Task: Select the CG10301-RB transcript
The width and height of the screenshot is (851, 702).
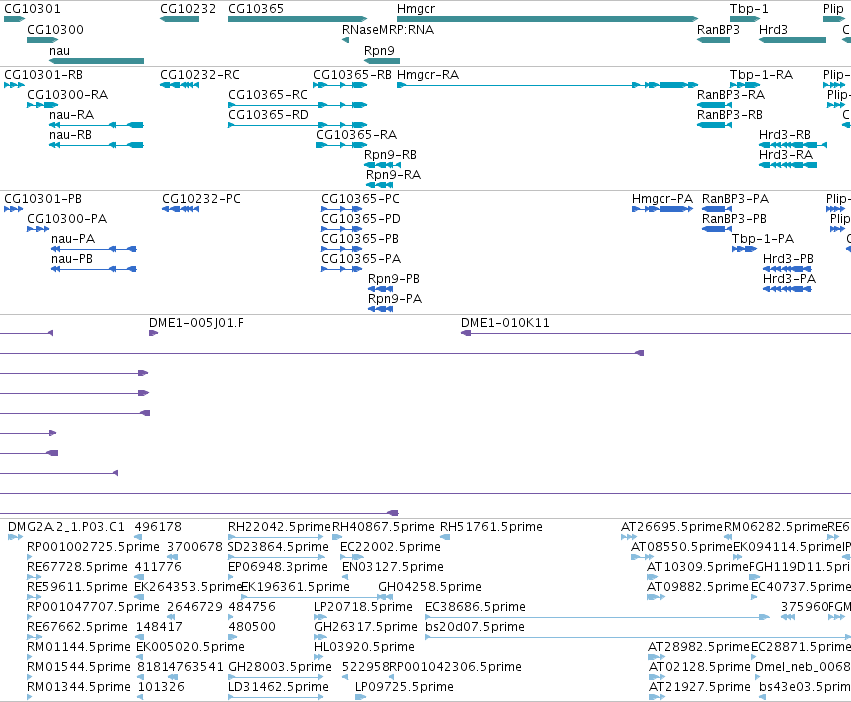Action: pos(14,85)
